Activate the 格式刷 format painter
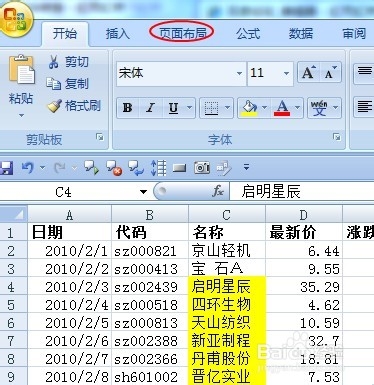374x385 pixels. pos(74,106)
